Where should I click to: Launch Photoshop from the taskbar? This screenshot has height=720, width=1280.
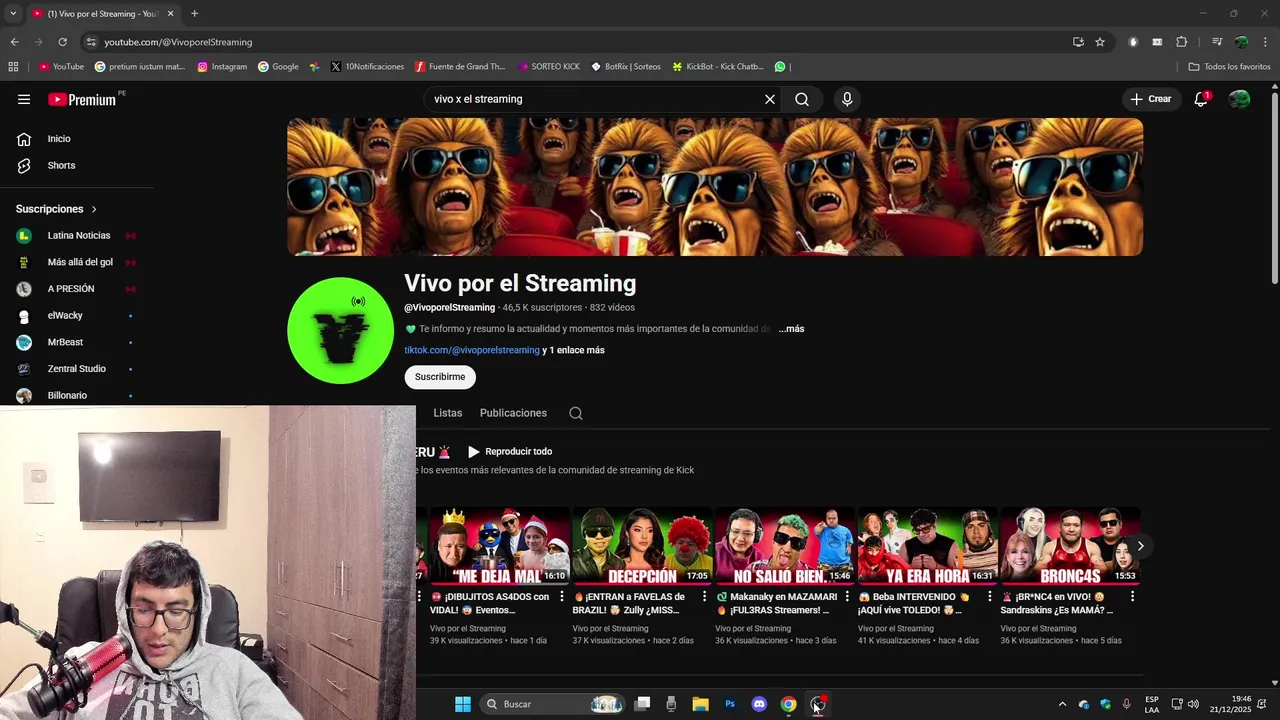730,704
